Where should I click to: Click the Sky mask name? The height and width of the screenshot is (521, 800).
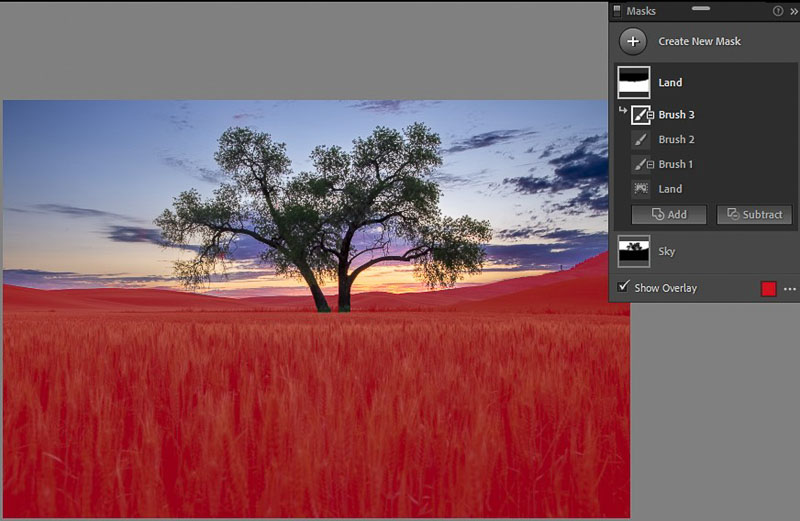(667, 252)
